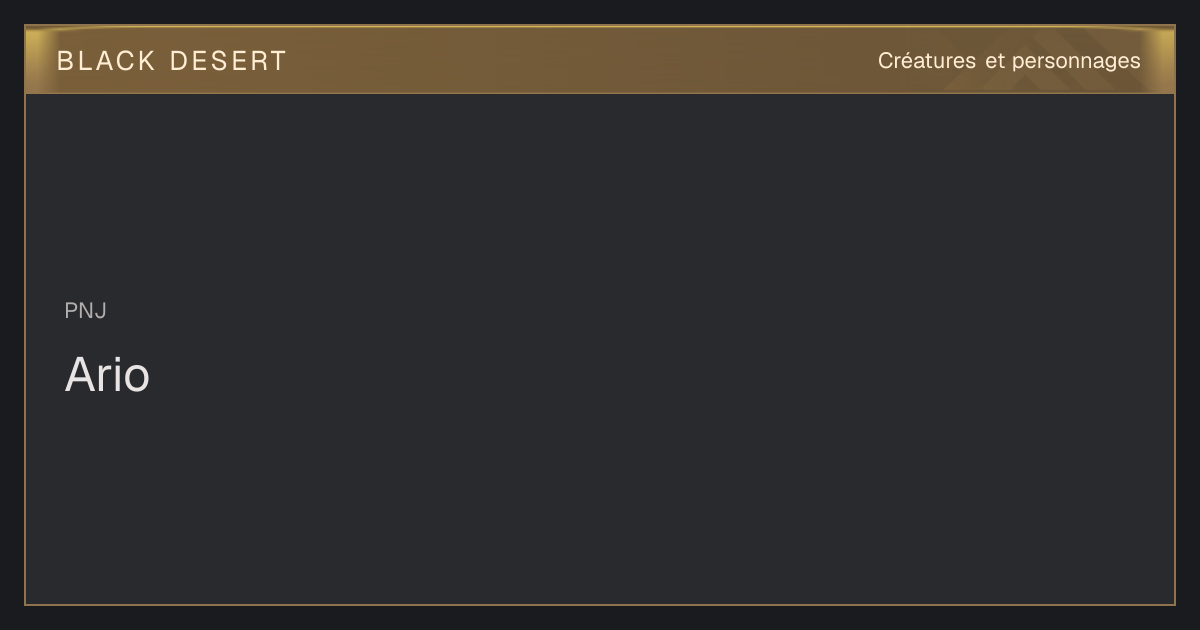Image resolution: width=1200 pixels, height=630 pixels.
Task: Open the Créatures et personnages category
Action: click(x=1009, y=61)
